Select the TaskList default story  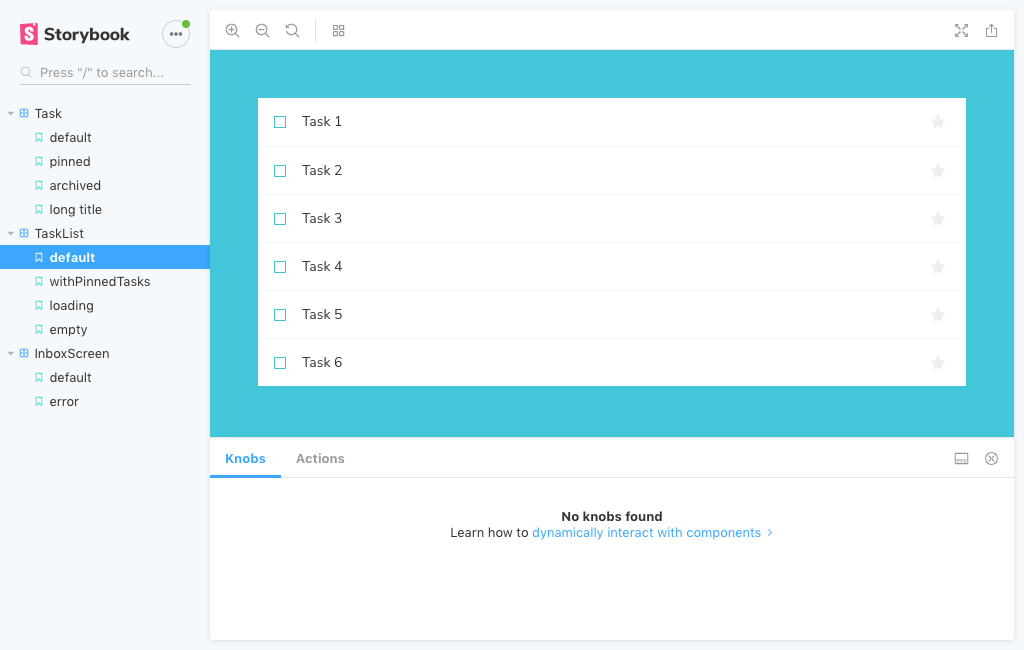(104, 257)
